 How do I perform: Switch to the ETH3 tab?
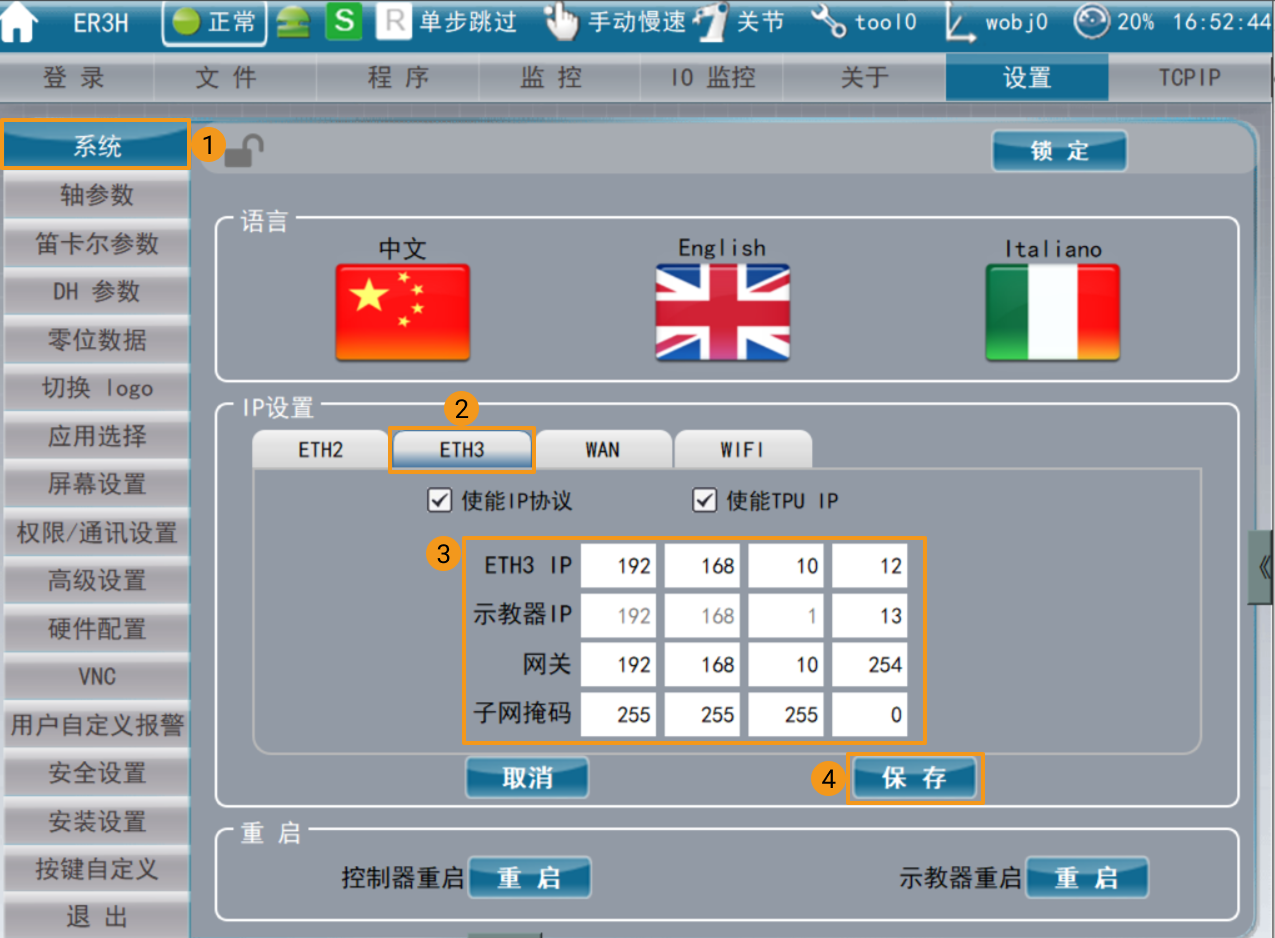click(462, 450)
